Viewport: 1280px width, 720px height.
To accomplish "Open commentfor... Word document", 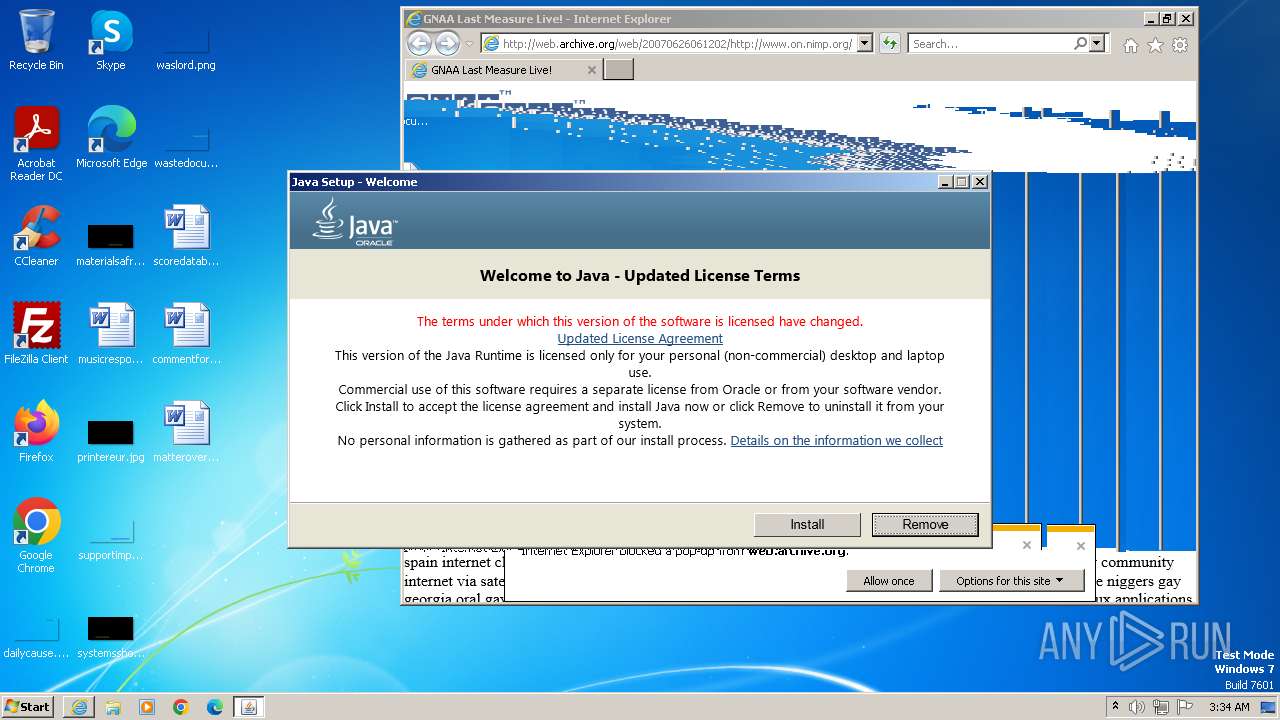I will tap(186, 334).
